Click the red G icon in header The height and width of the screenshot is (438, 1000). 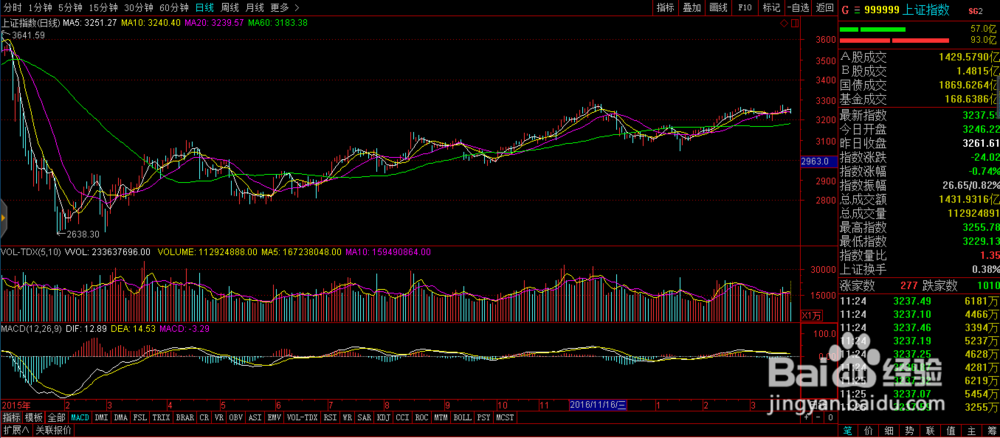click(x=846, y=10)
